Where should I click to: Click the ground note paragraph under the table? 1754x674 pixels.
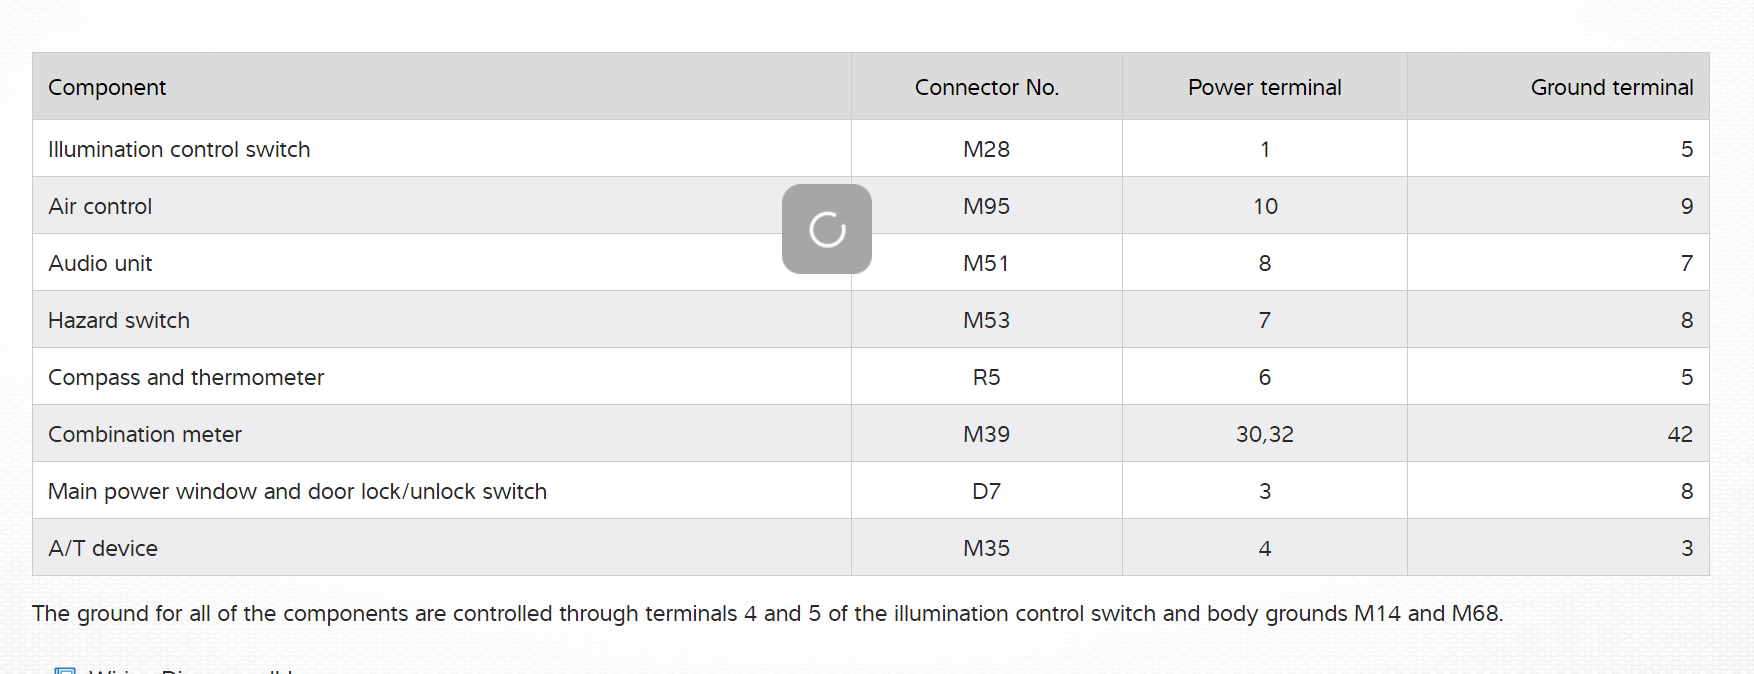tap(767, 613)
